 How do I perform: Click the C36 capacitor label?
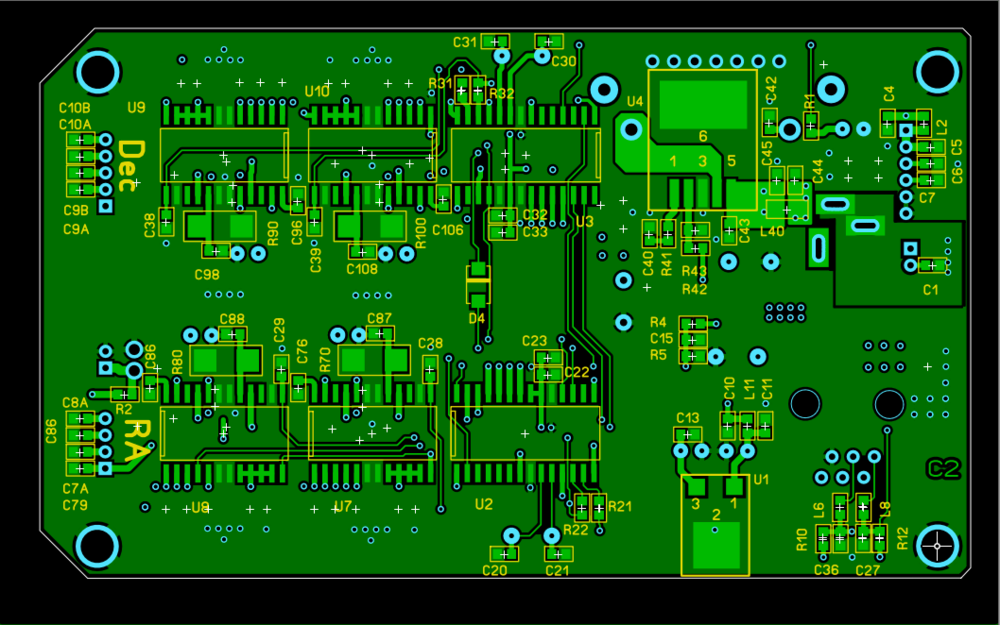point(827,570)
